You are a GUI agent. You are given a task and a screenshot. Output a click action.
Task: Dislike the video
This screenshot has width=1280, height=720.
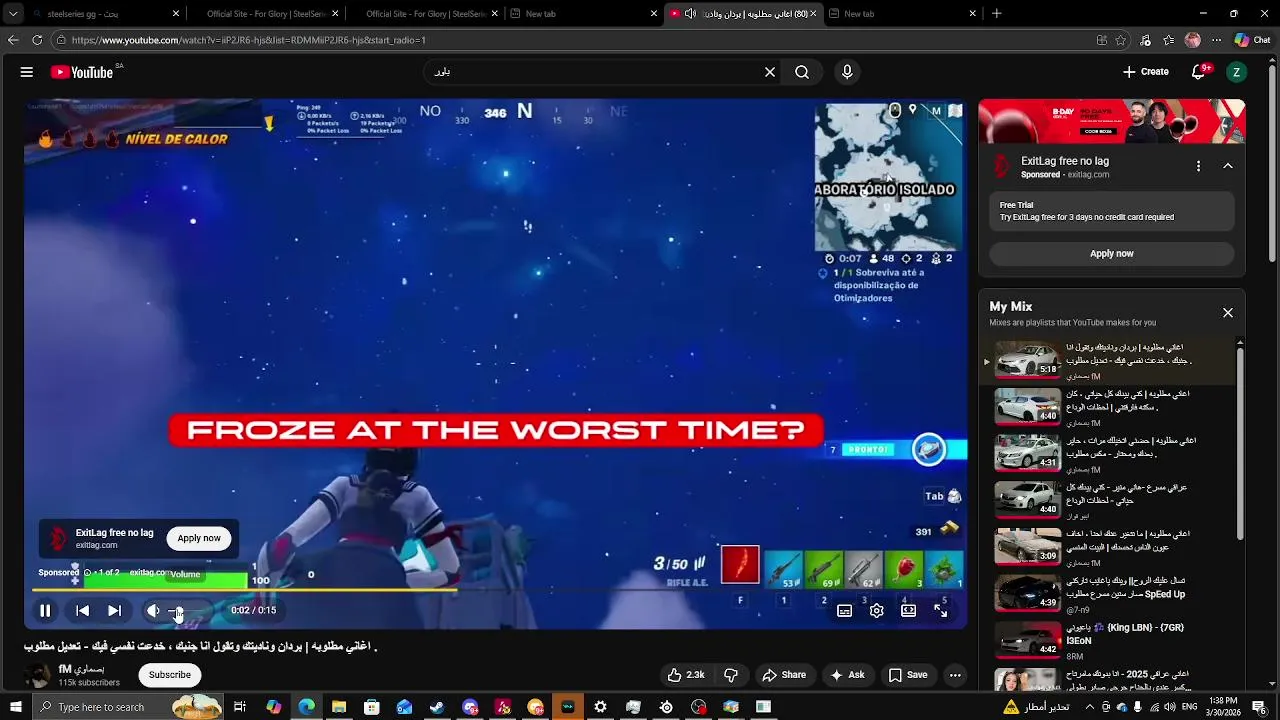(x=731, y=675)
